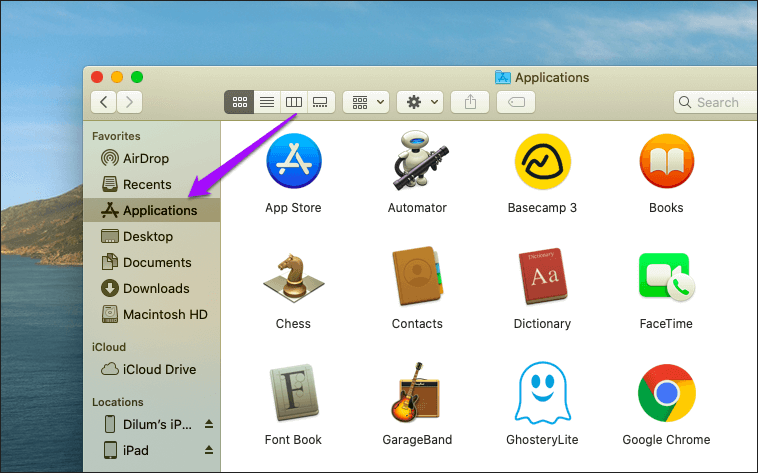Image resolution: width=758 pixels, height=473 pixels.
Task: Select the GhosteryLite ghost icon
Action: (542, 392)
